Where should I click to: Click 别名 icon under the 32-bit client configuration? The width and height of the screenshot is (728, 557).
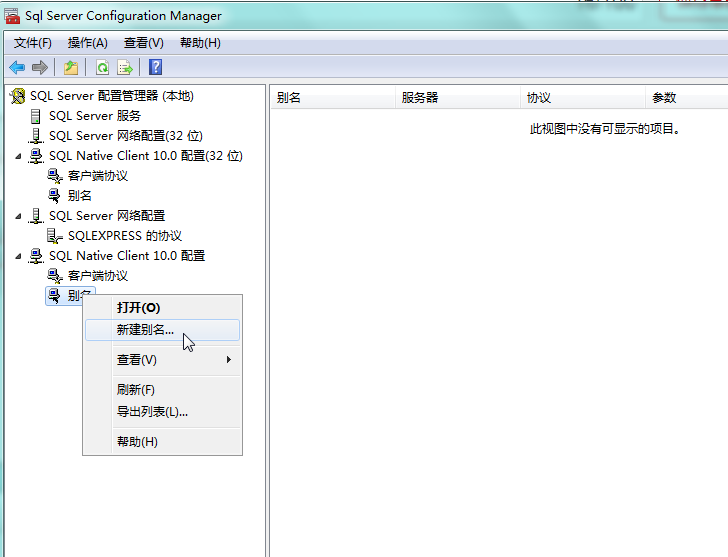tap(54, 196)
